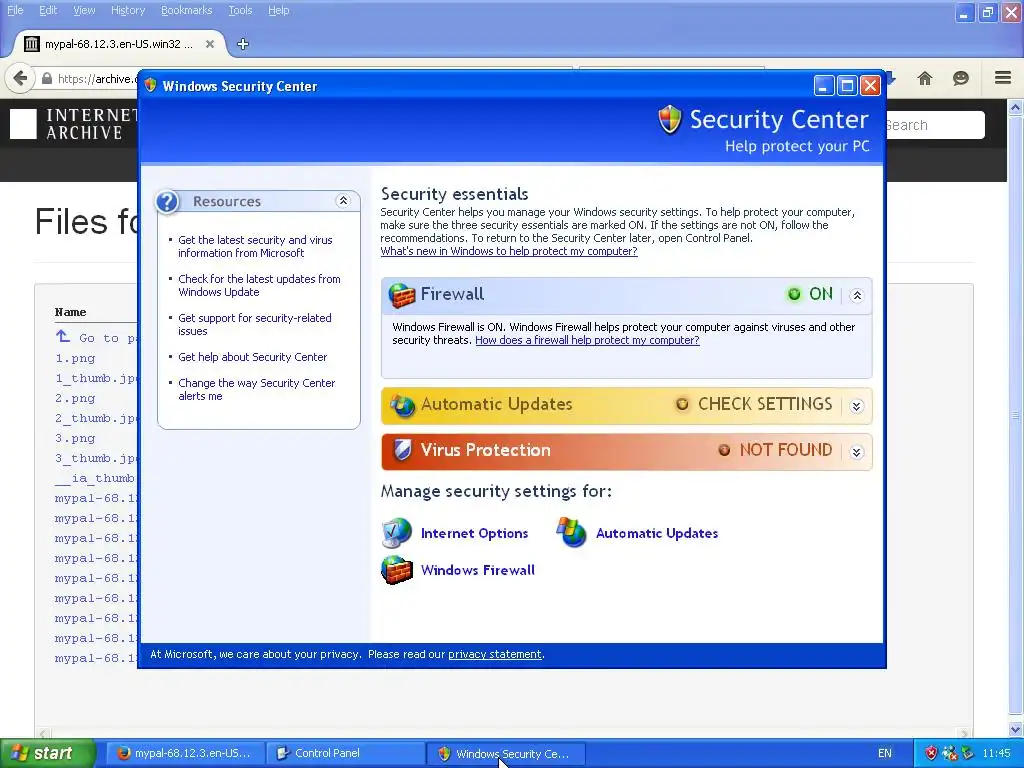1024x768 pixels.
Task: Open the privacy statement link
Action: click(x=495, y=654)
